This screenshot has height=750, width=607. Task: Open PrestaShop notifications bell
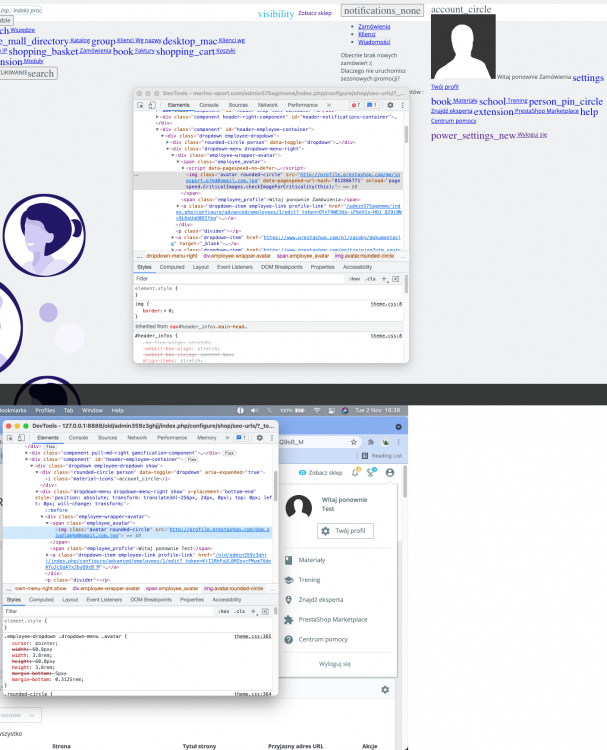(355, 472)
